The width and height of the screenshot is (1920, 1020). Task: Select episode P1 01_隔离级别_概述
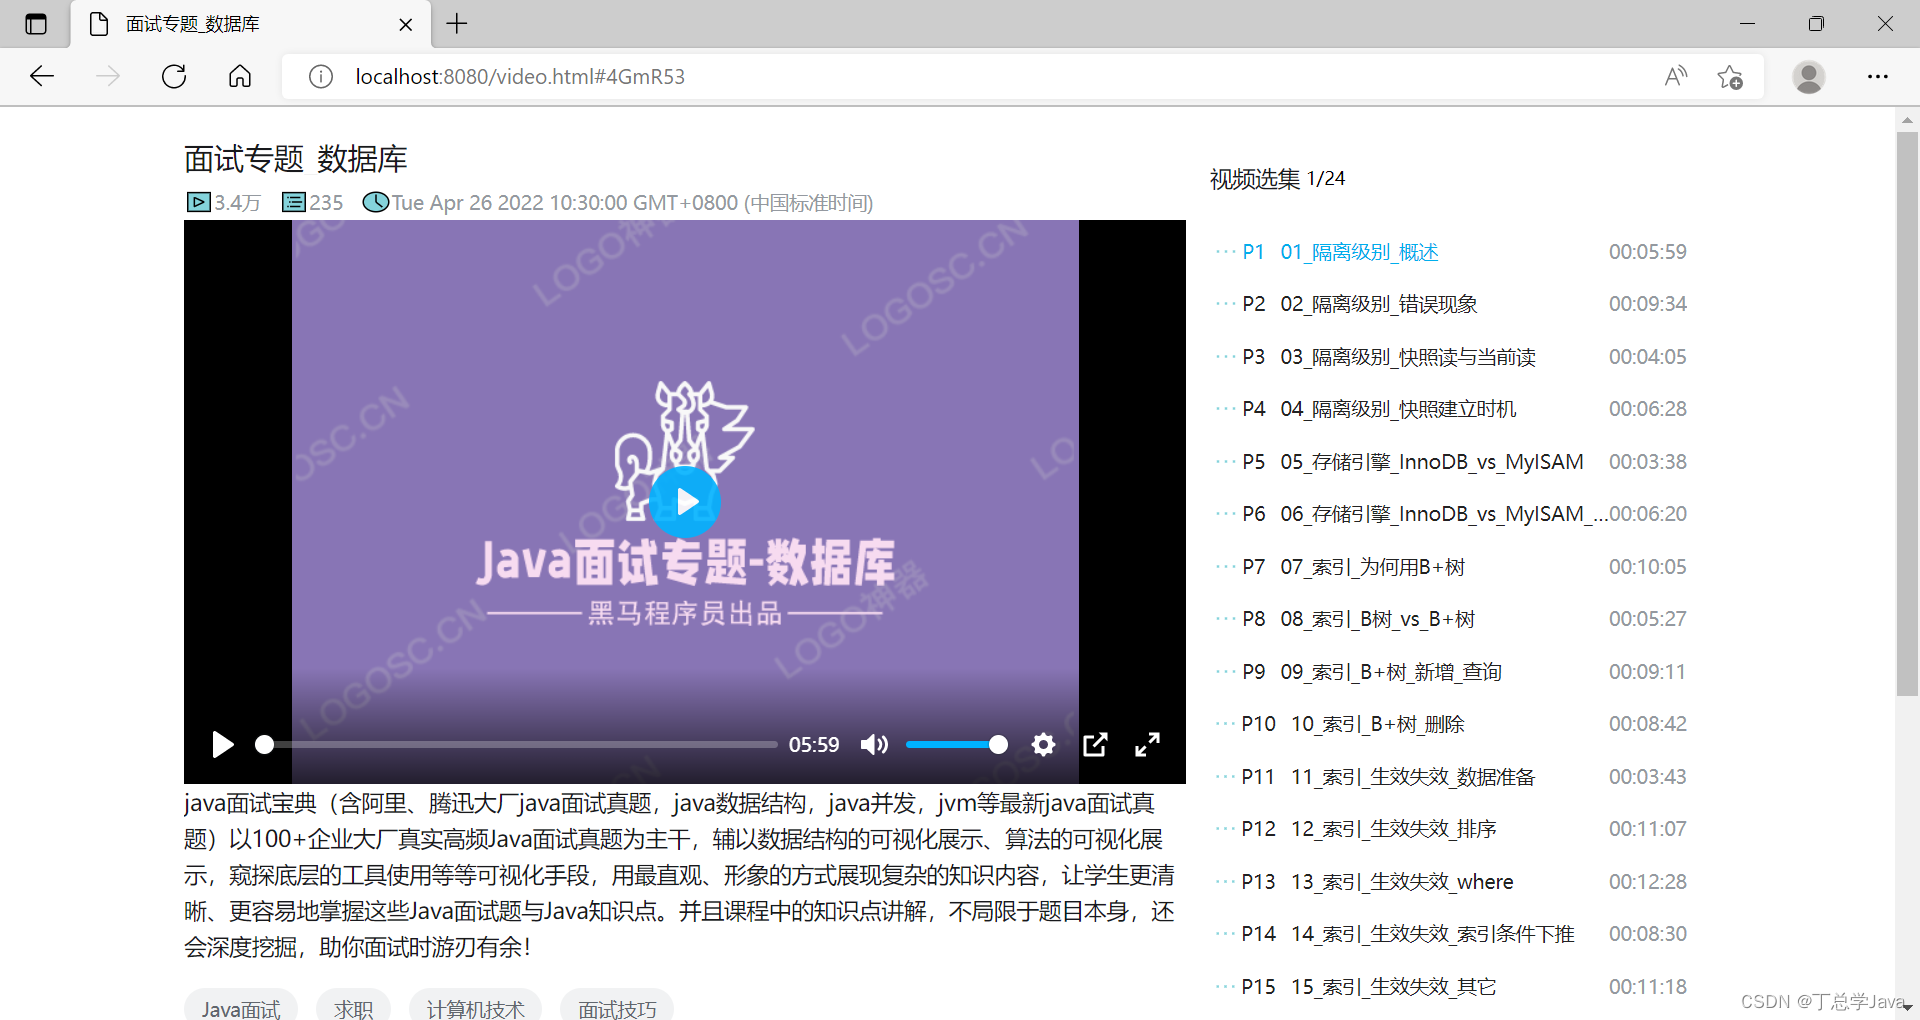pos(1450,252)
